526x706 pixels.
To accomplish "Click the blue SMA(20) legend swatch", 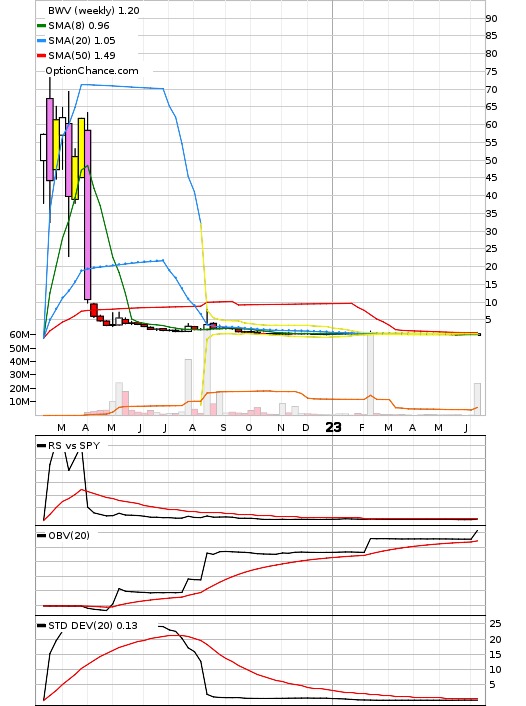I will click(41, 41).
